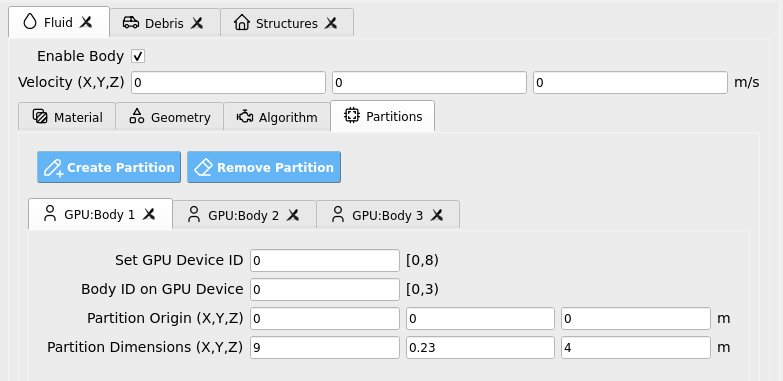Click the Create Partition button
The image size is (783, 381).
[109, 167]
